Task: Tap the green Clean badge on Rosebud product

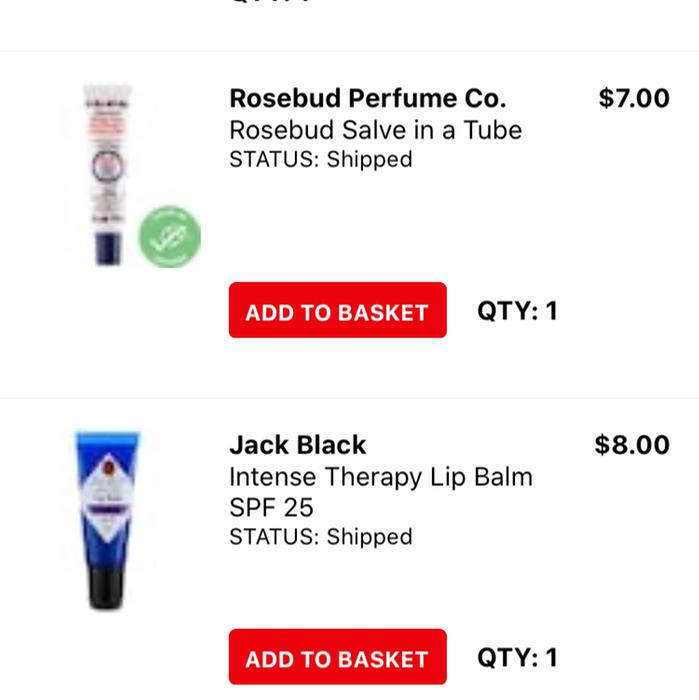Action: (169, 237)
